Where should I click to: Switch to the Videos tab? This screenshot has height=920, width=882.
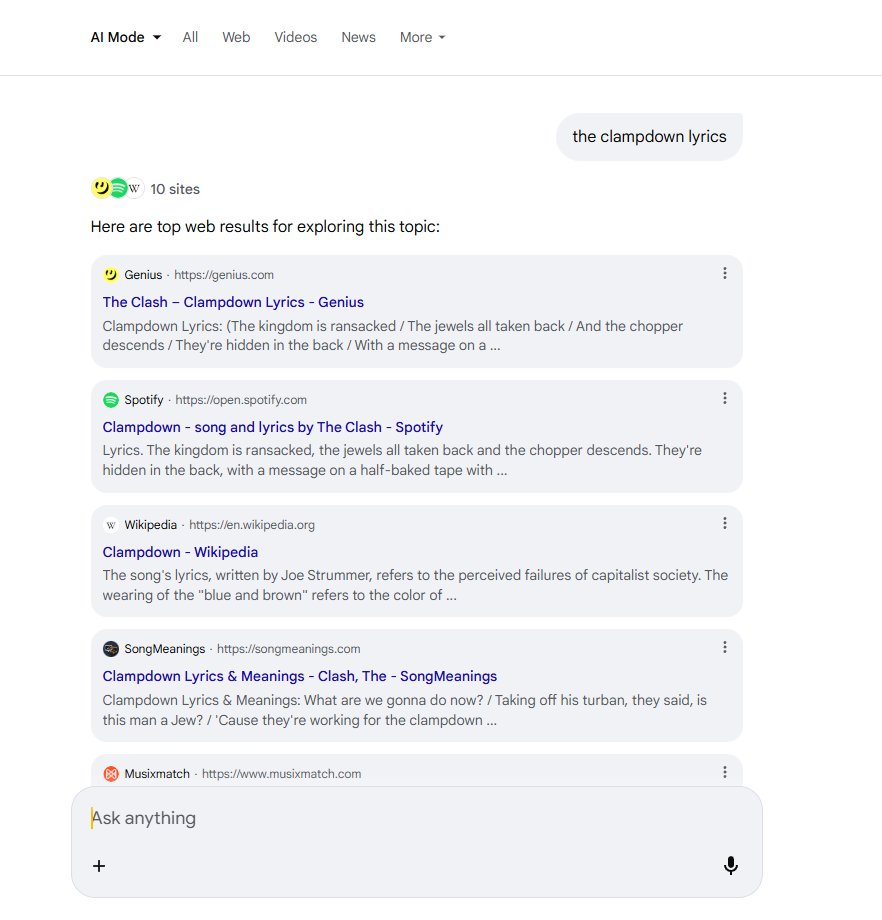pos(295,37)
